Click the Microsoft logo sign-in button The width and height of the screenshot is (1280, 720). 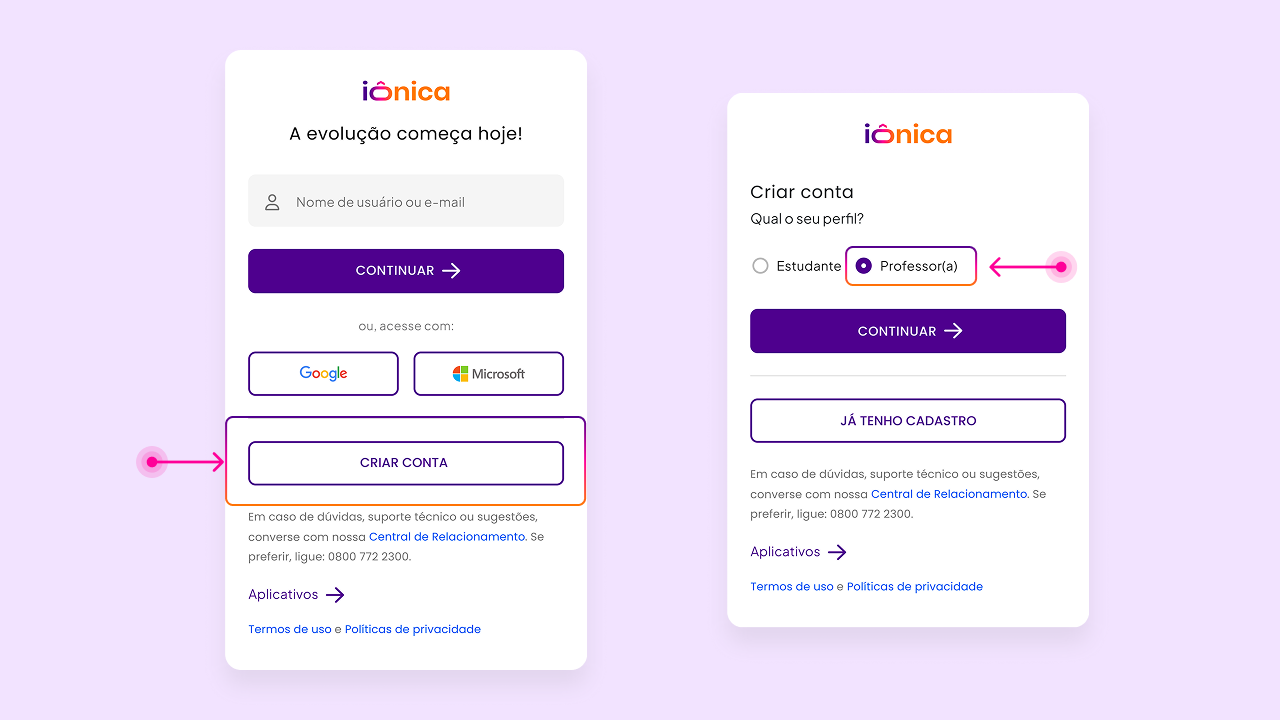[x=489, y=374]
